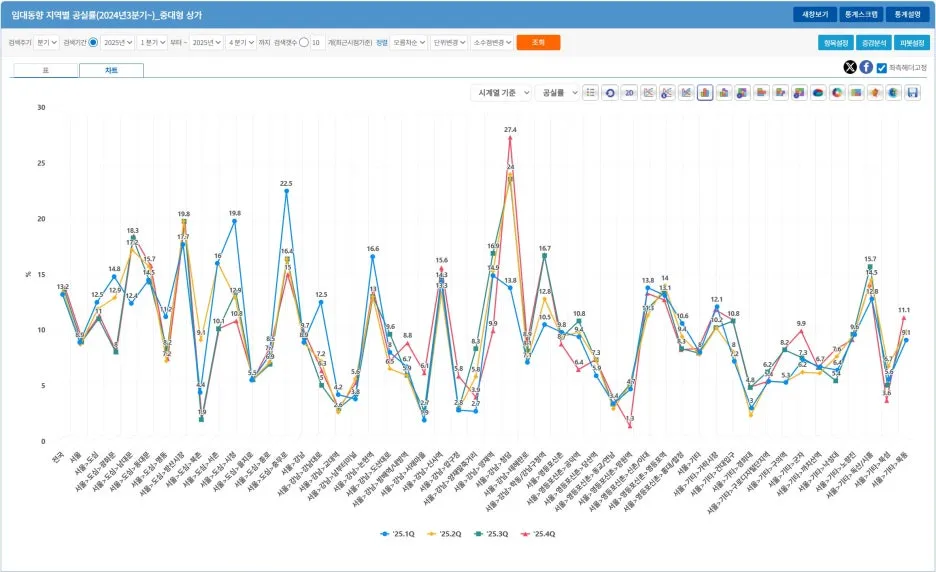The image size is (936, 572).
Task: Open the 시계열 기준 dropdown
Action: (x=501, y=93)
